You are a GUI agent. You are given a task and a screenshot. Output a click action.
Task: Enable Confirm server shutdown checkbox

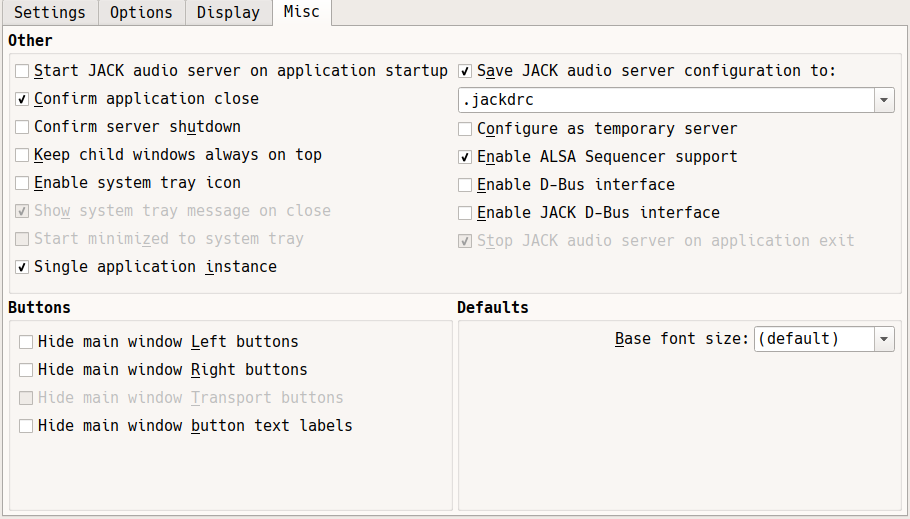click(23, 127)
